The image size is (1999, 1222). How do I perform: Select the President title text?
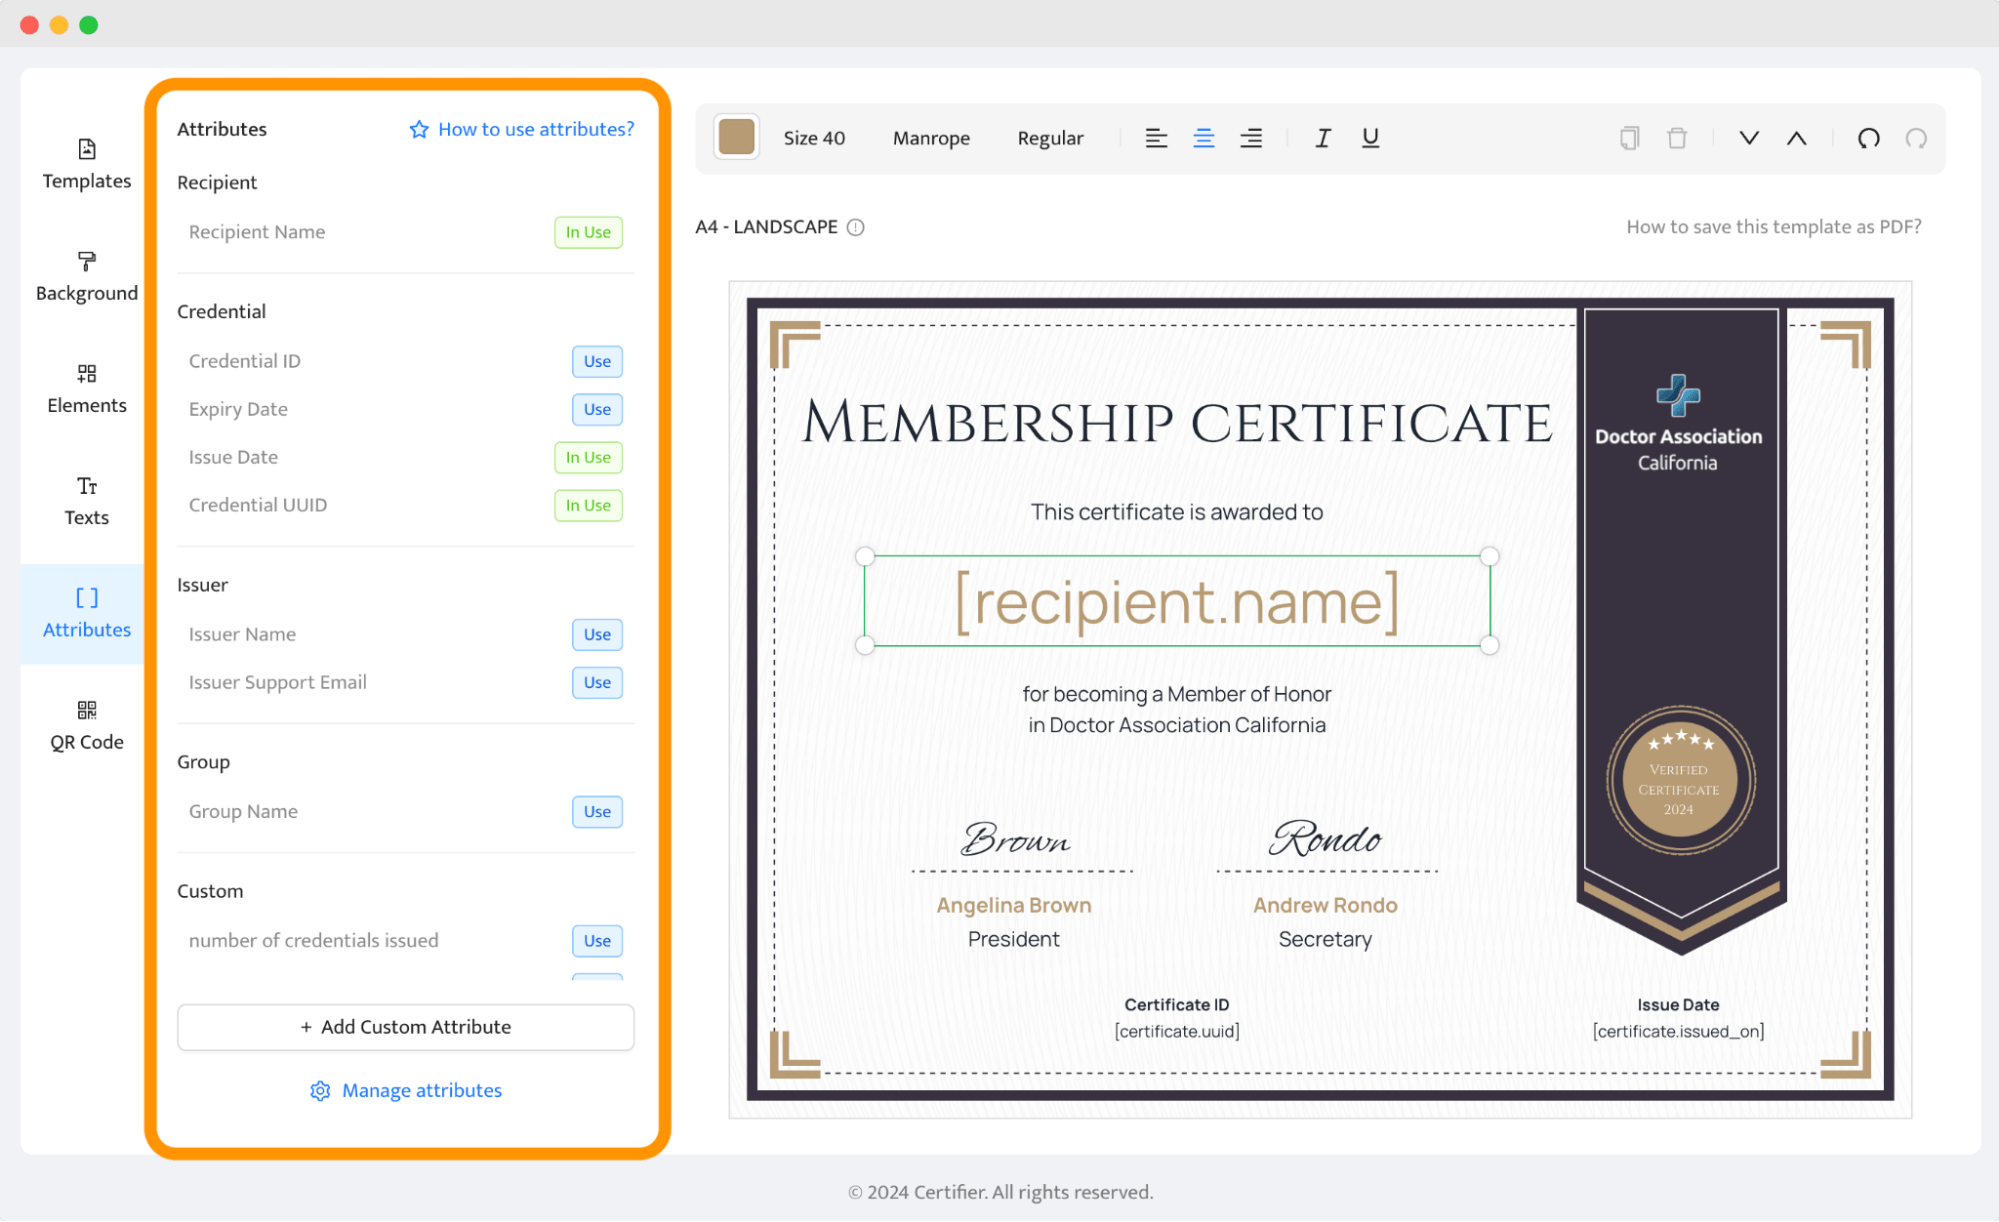pyautogui.click(x=1013, y=939)
